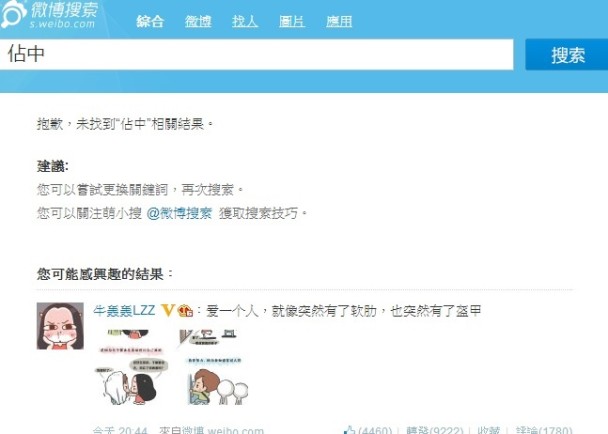Select the 找人 tab
Image resolution: width=608 pixels, height=434 pixels.
tap(245, 21)
